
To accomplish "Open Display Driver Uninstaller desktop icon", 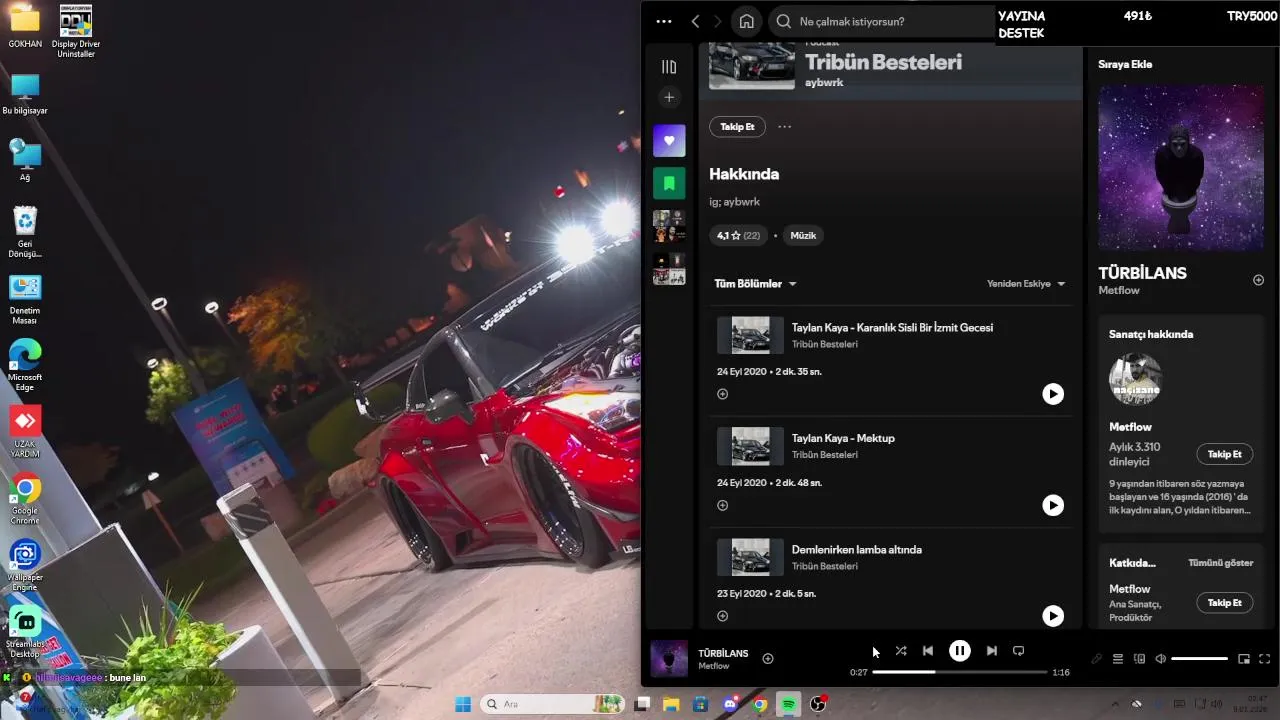I will 76,31.
